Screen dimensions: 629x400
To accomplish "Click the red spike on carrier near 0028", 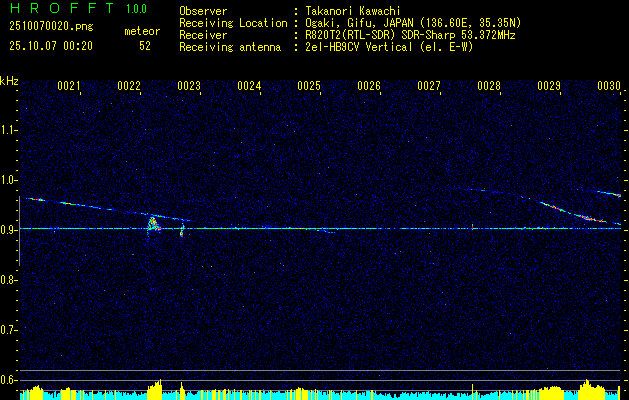I will (x=472, y=227).
